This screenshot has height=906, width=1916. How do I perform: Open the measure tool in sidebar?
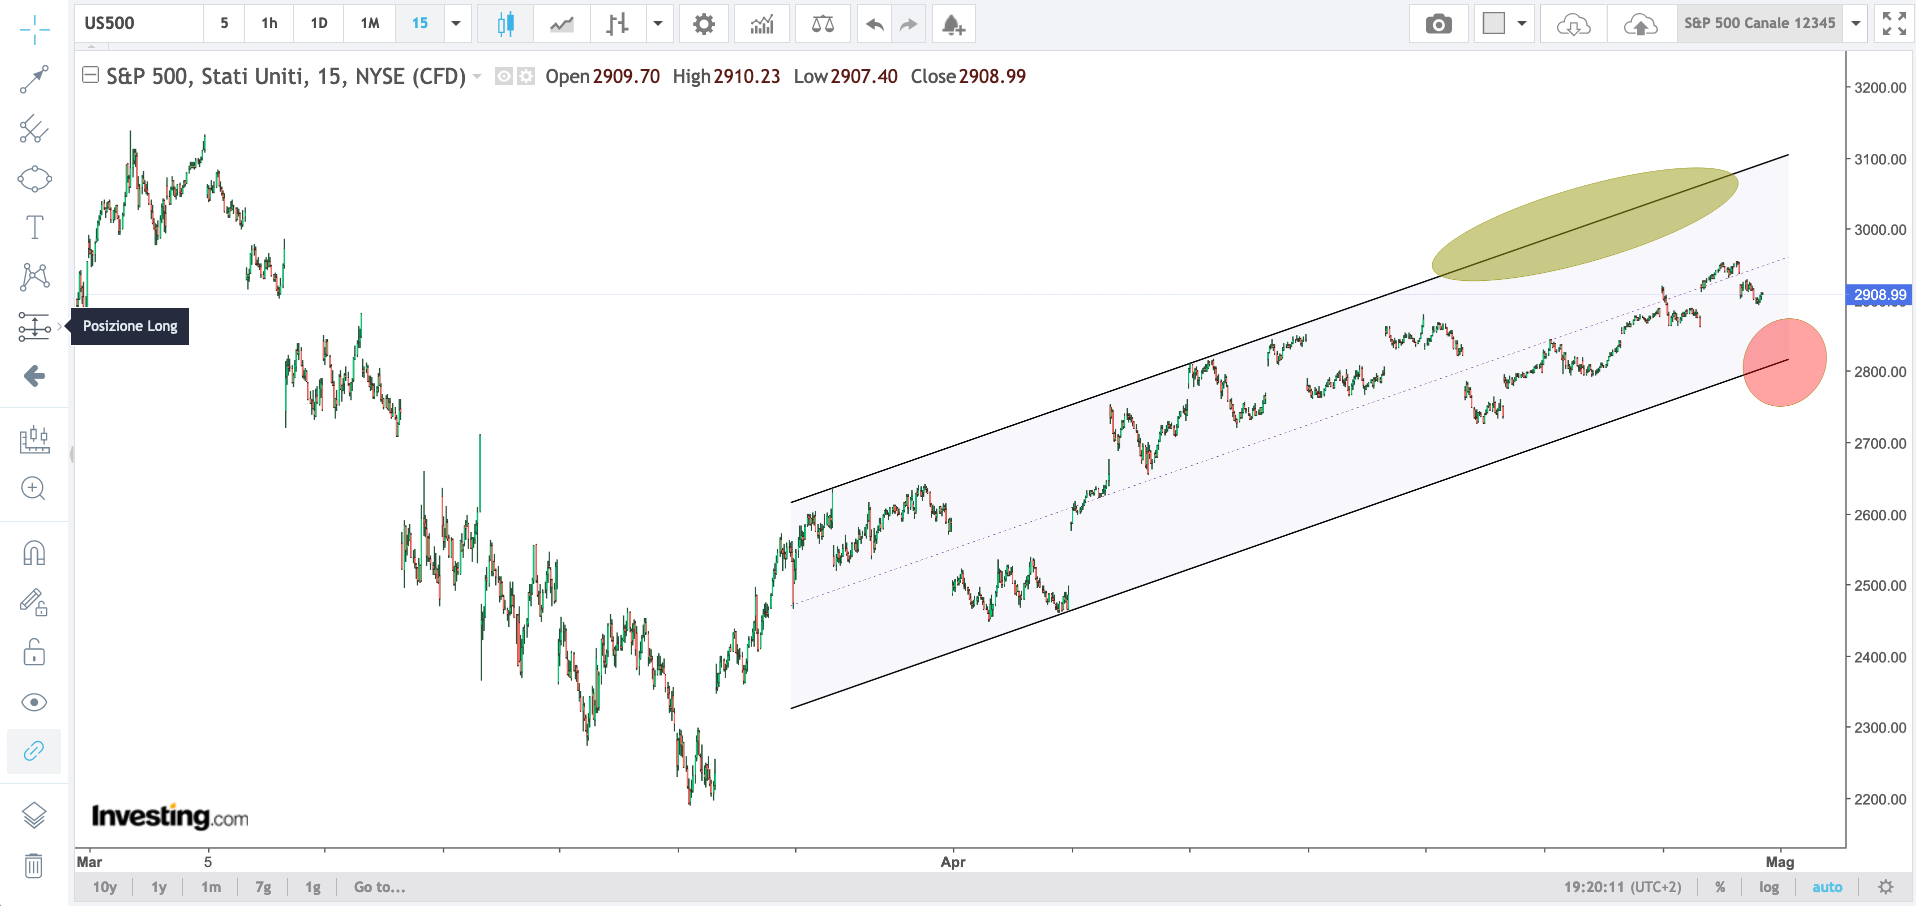pos(34,439)
